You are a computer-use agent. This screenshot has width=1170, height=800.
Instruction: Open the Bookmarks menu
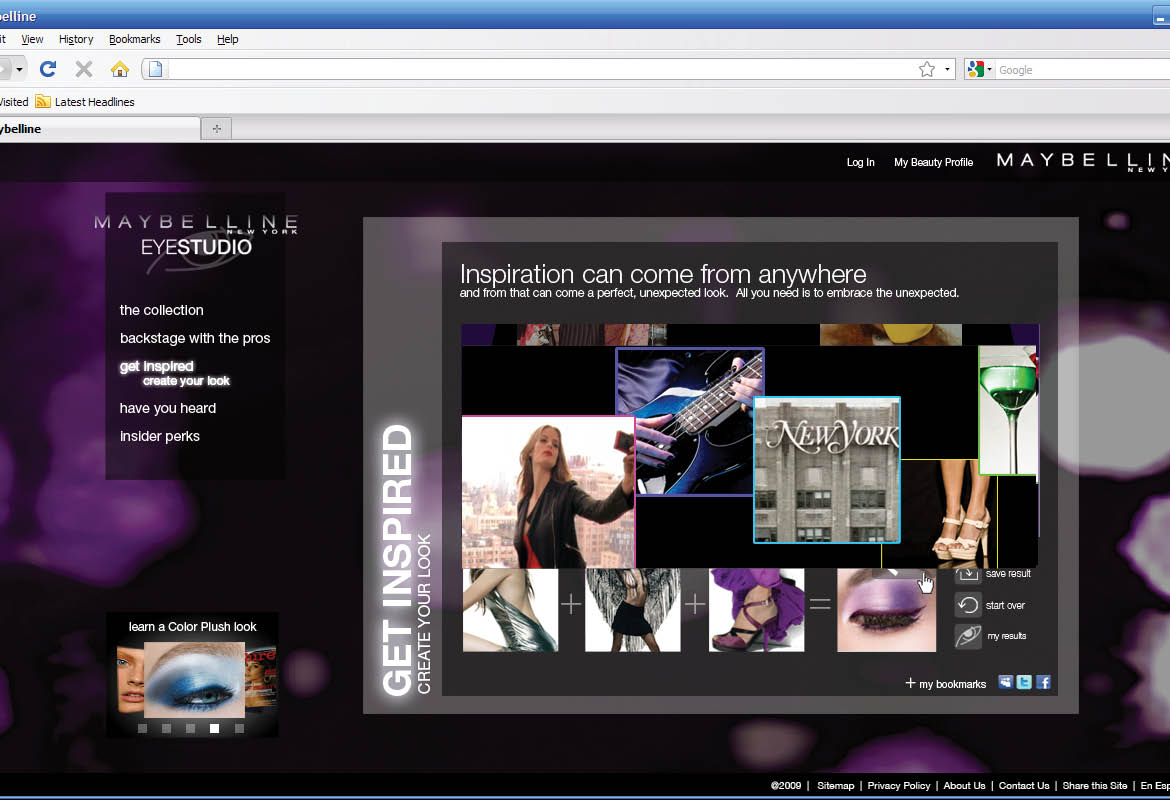pos(134,39)
